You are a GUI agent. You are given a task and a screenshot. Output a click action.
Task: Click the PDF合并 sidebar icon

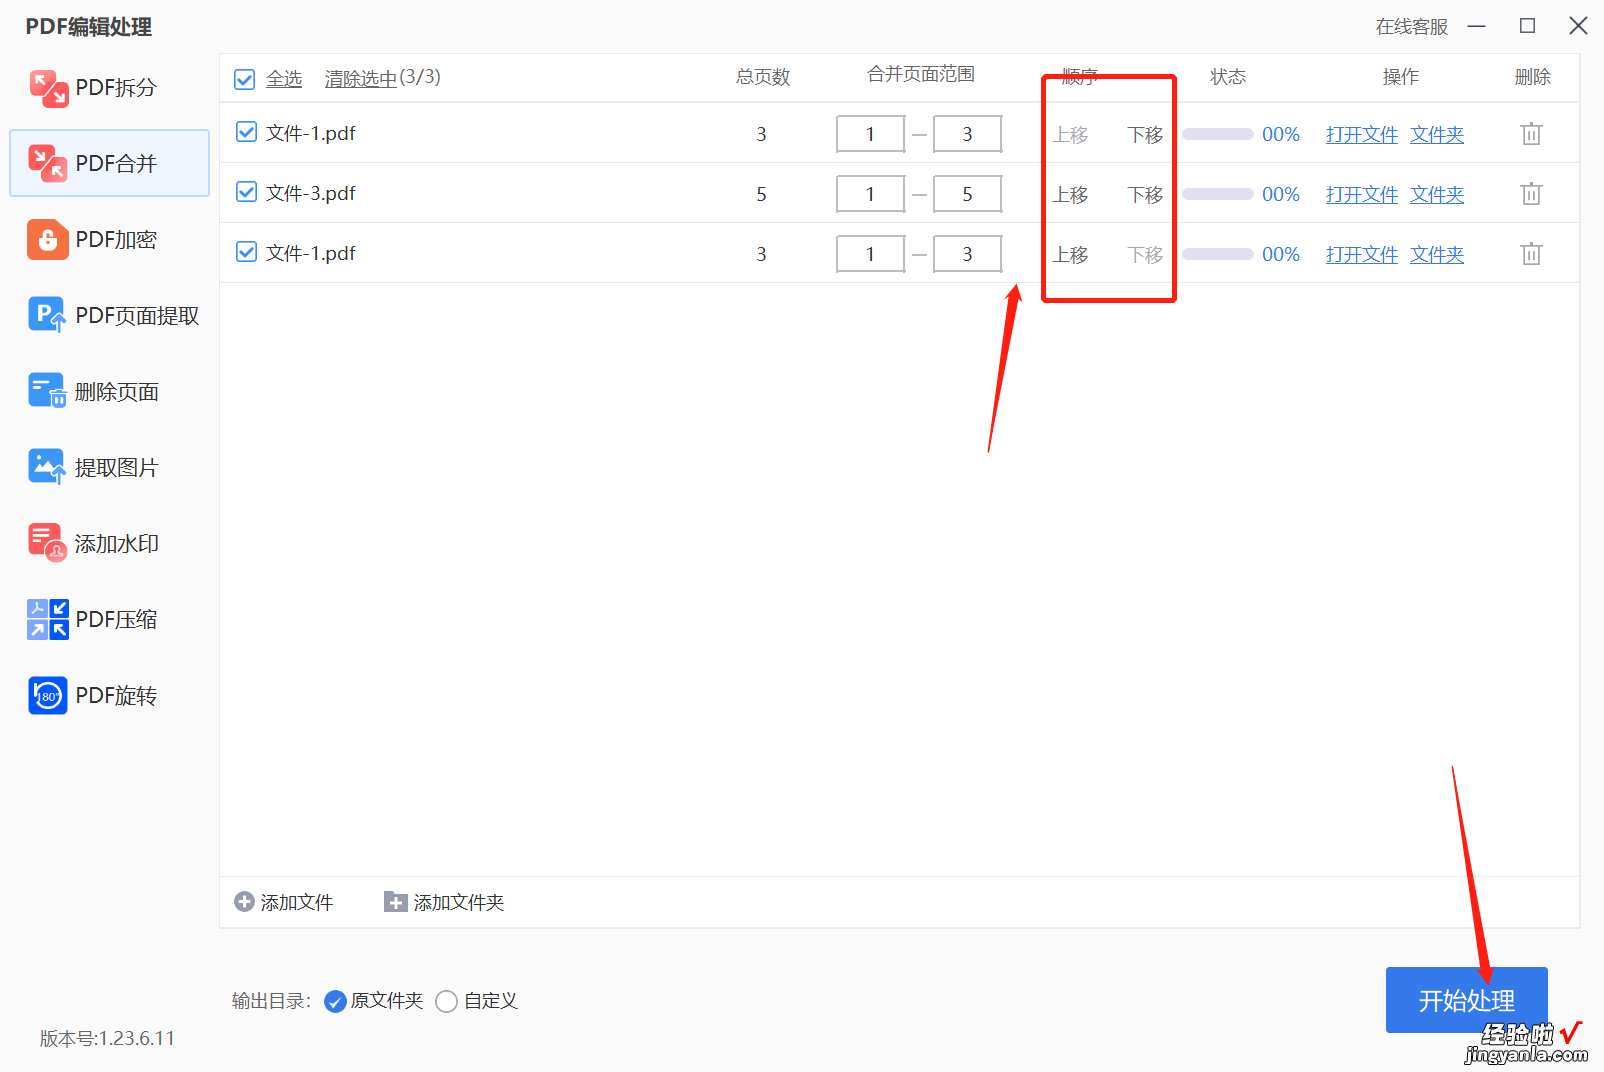click(48, 163)
